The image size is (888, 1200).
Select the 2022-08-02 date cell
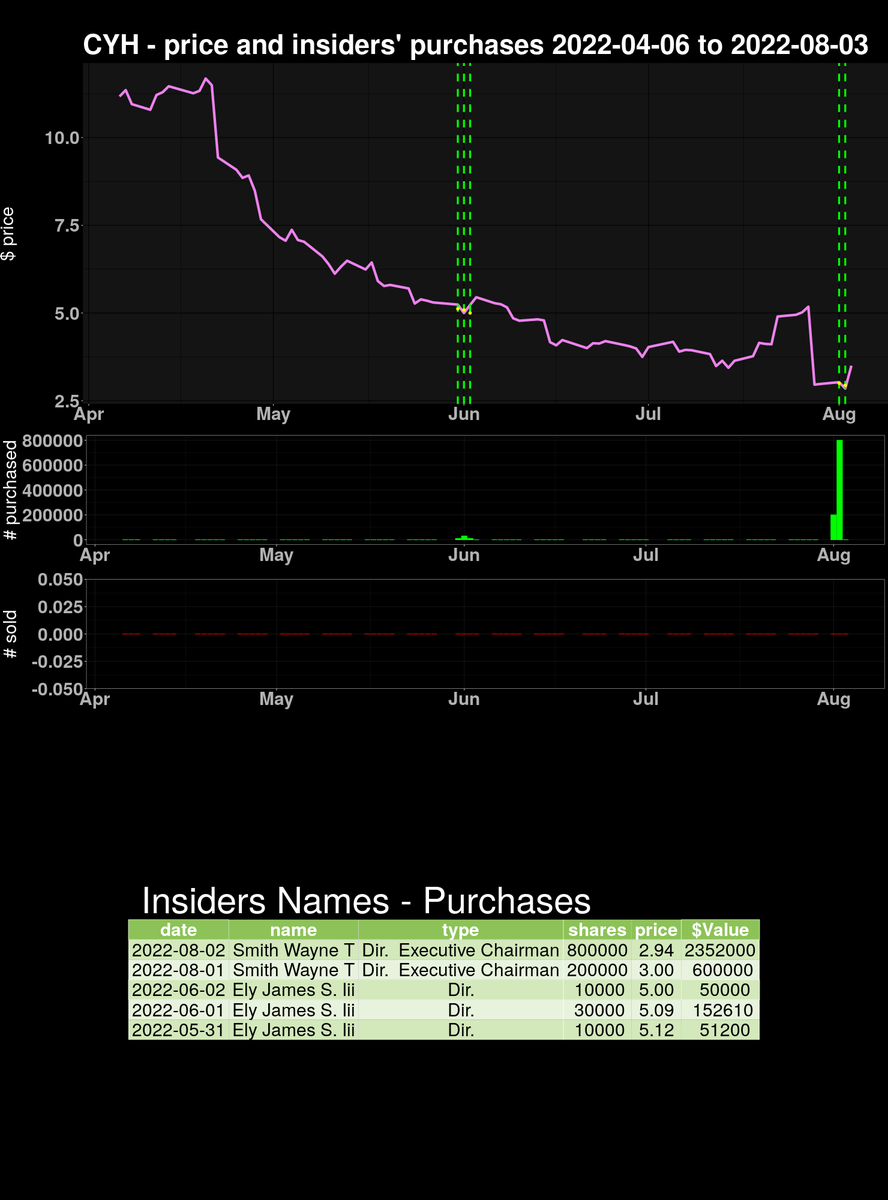(179, 949)
